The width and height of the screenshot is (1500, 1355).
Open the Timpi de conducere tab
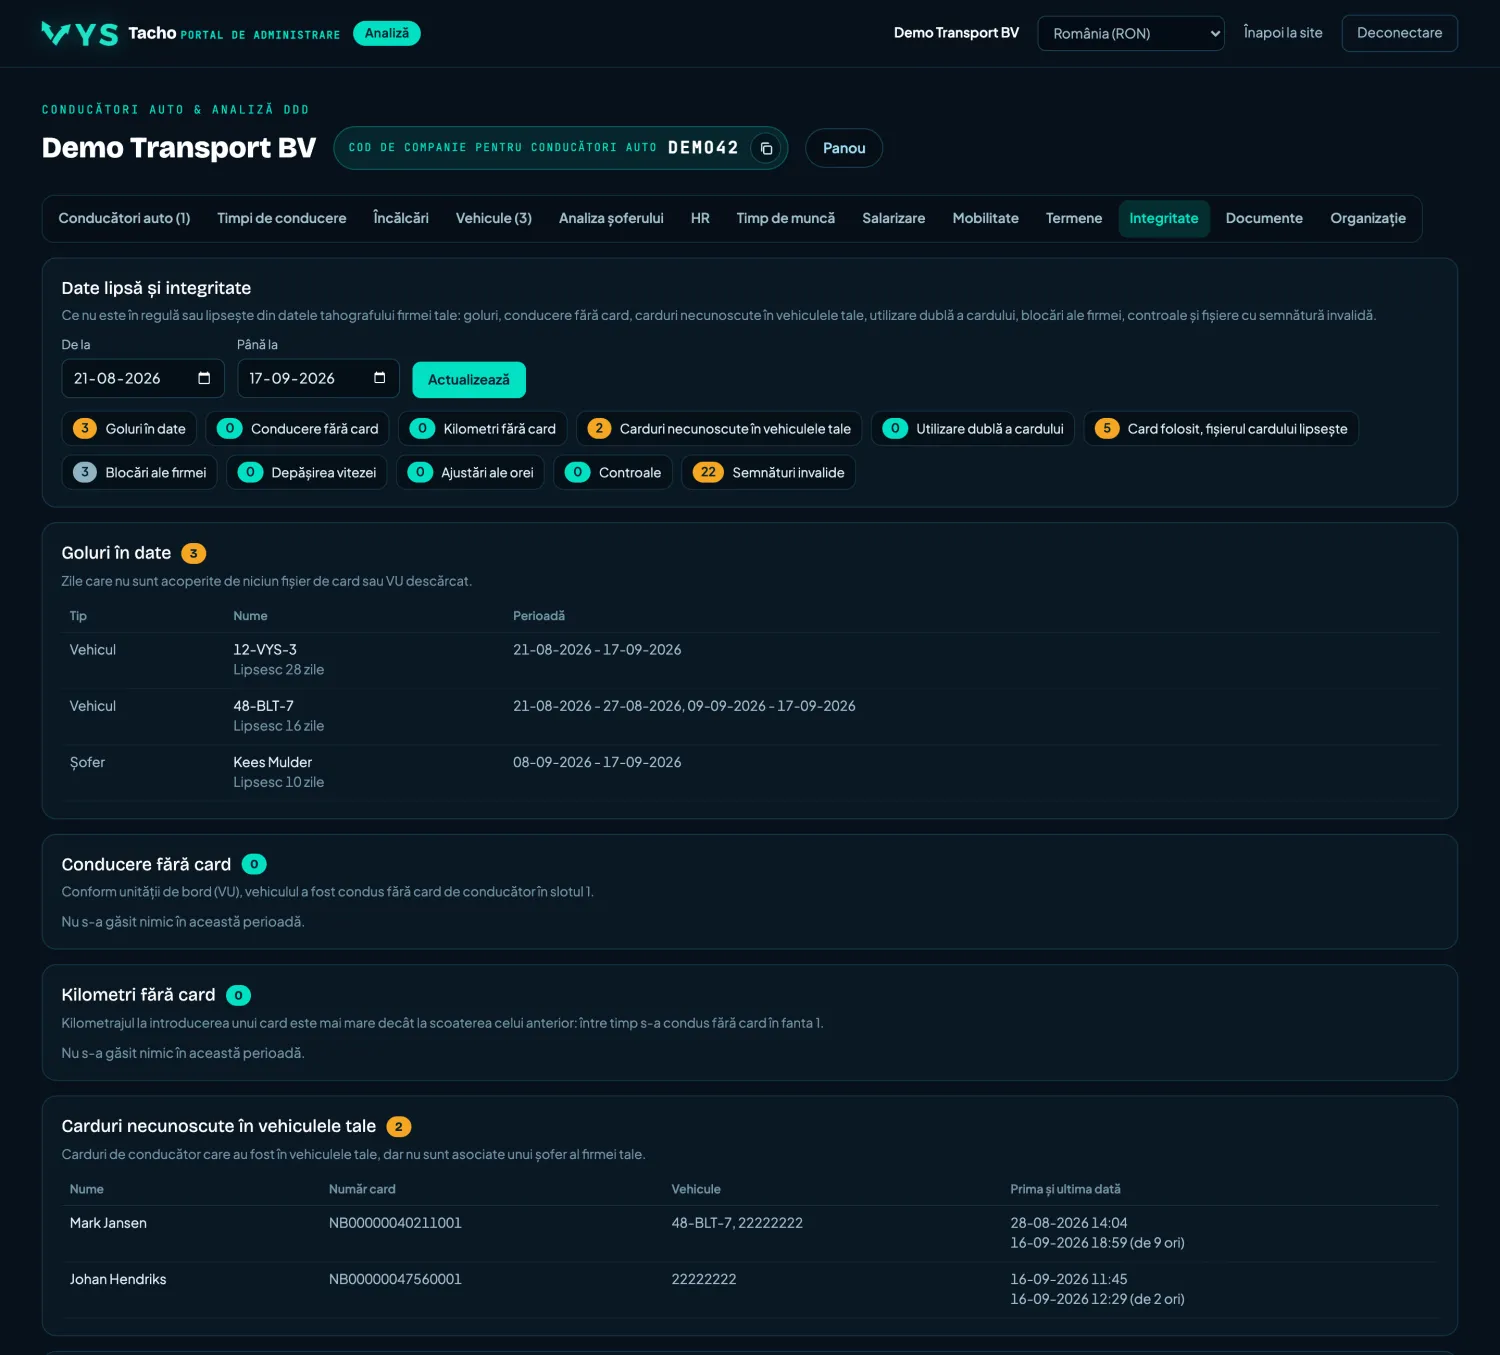point(282,218)
